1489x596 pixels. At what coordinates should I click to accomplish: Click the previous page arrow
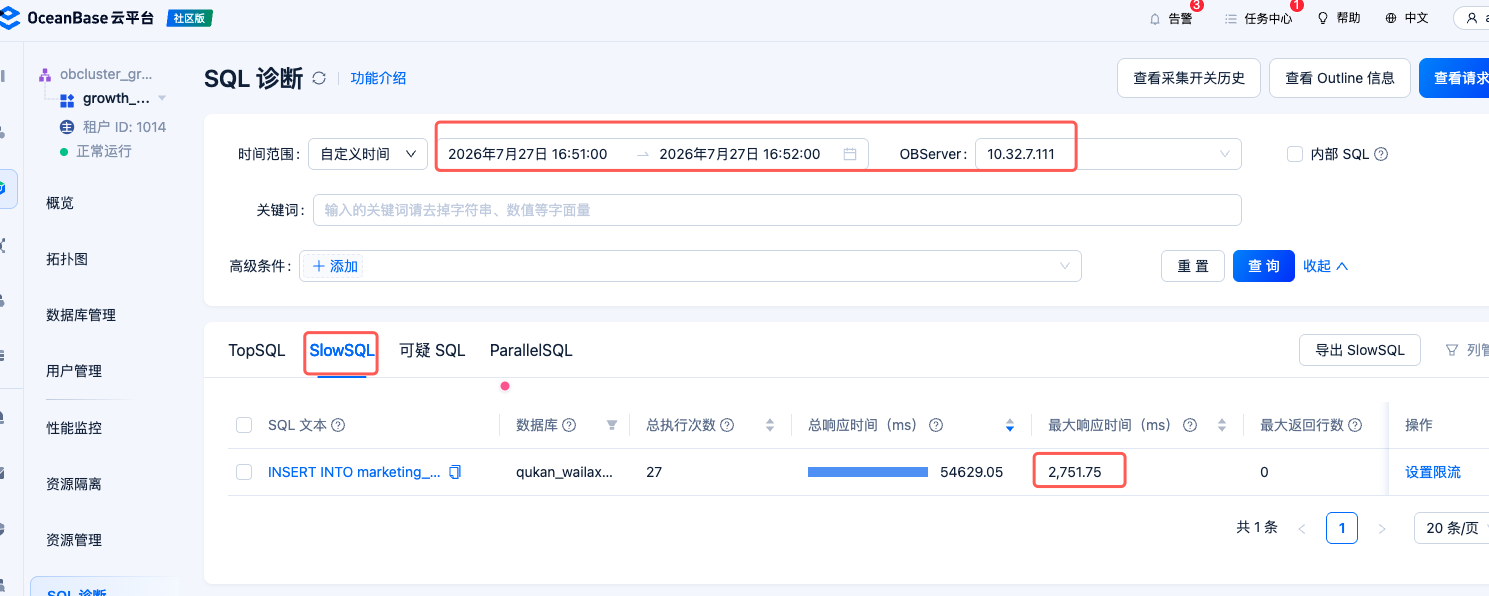(x=1302, y=528)
